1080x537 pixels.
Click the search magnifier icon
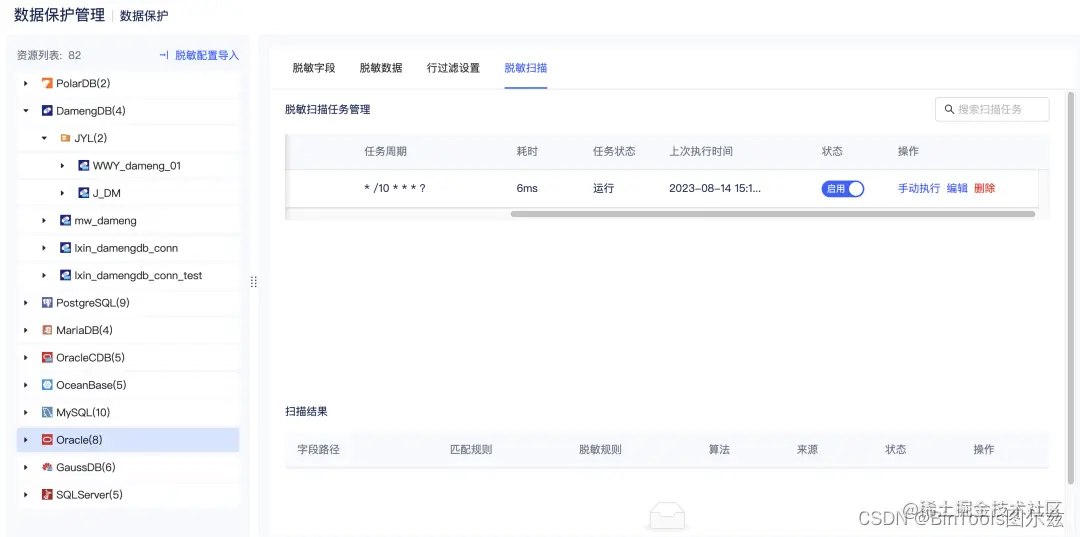click(x=949, y=109)
